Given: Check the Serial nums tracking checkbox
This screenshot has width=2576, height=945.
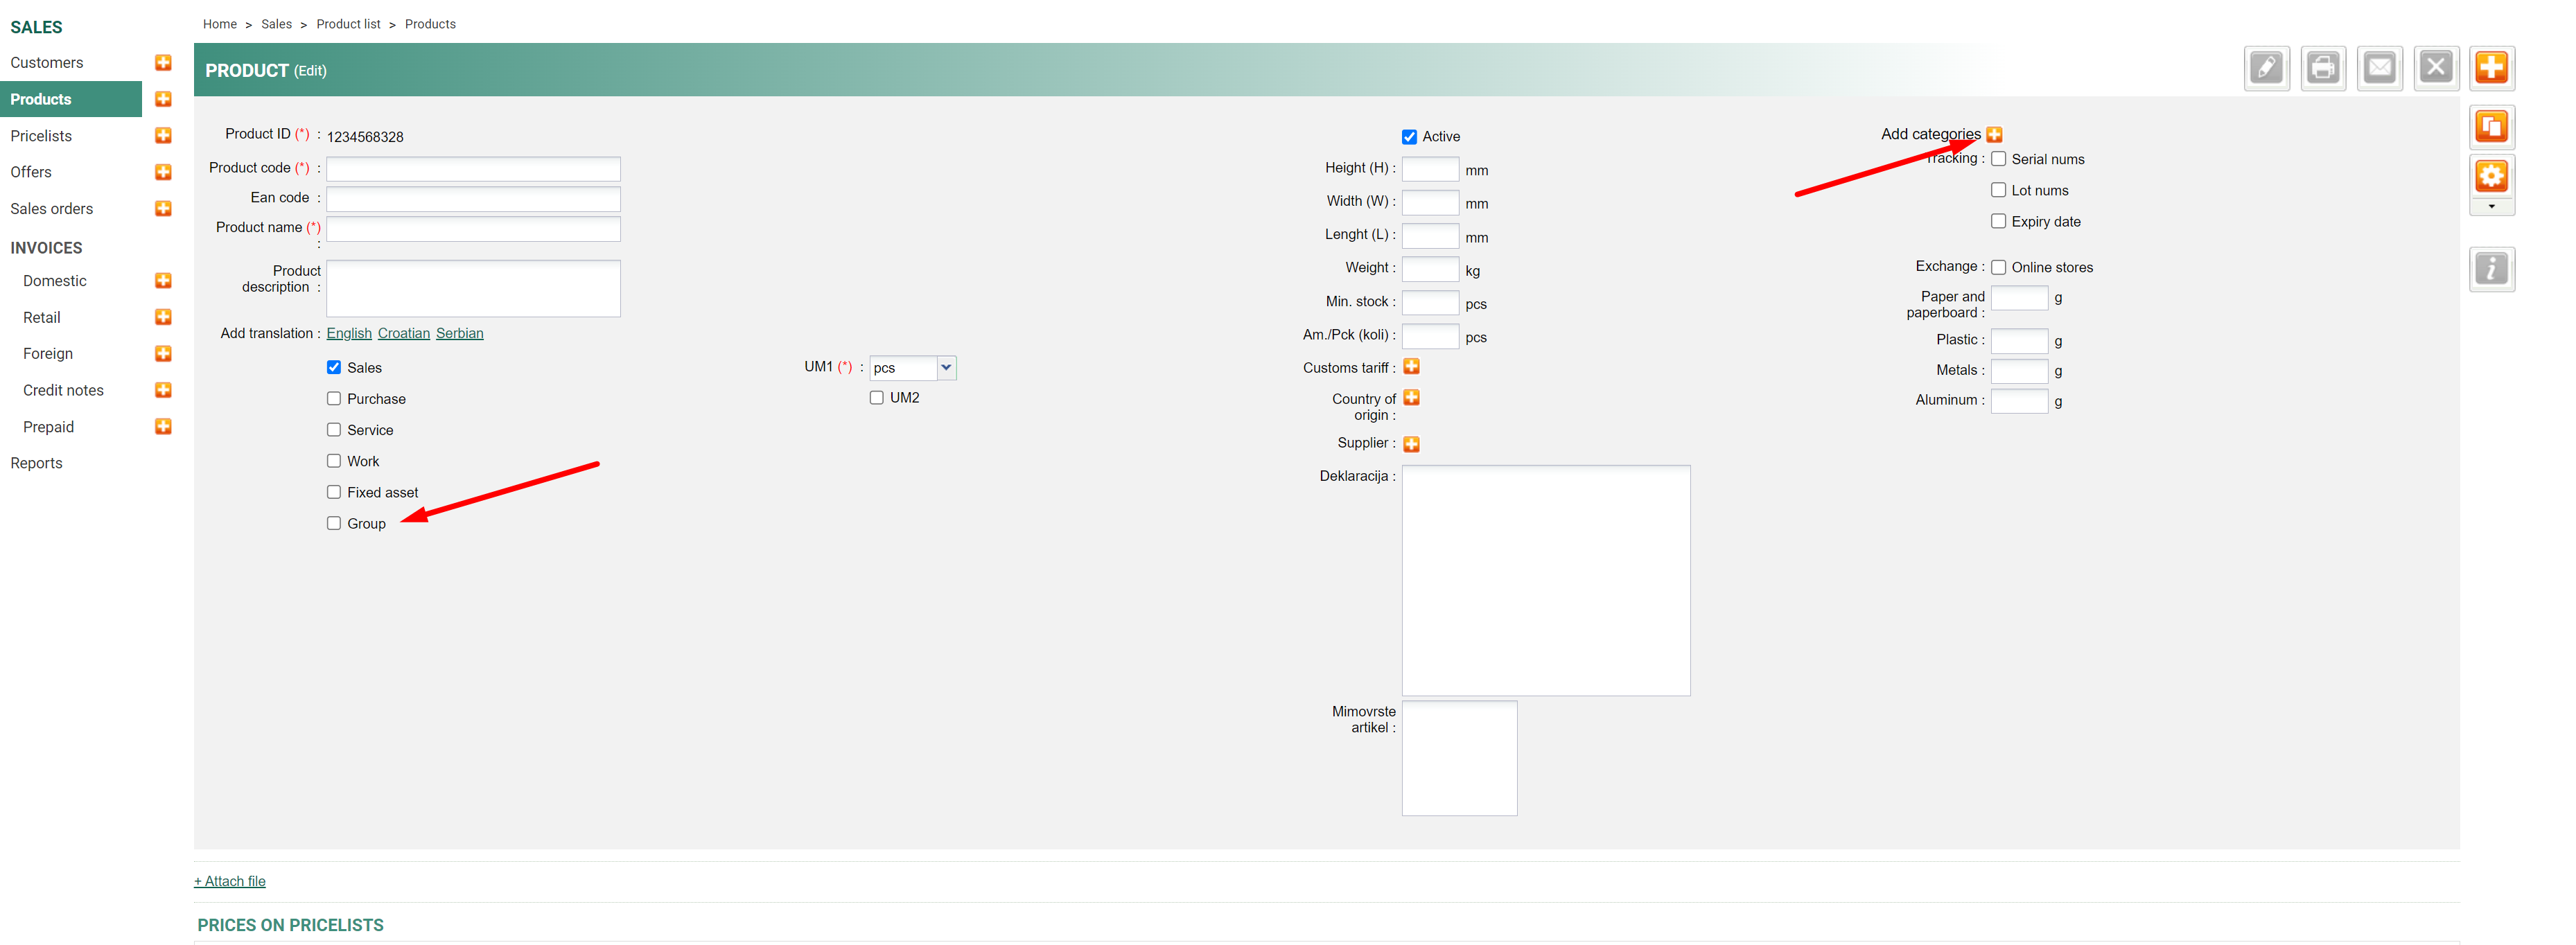Looking at the screenshot, I should coord(1998,159).
